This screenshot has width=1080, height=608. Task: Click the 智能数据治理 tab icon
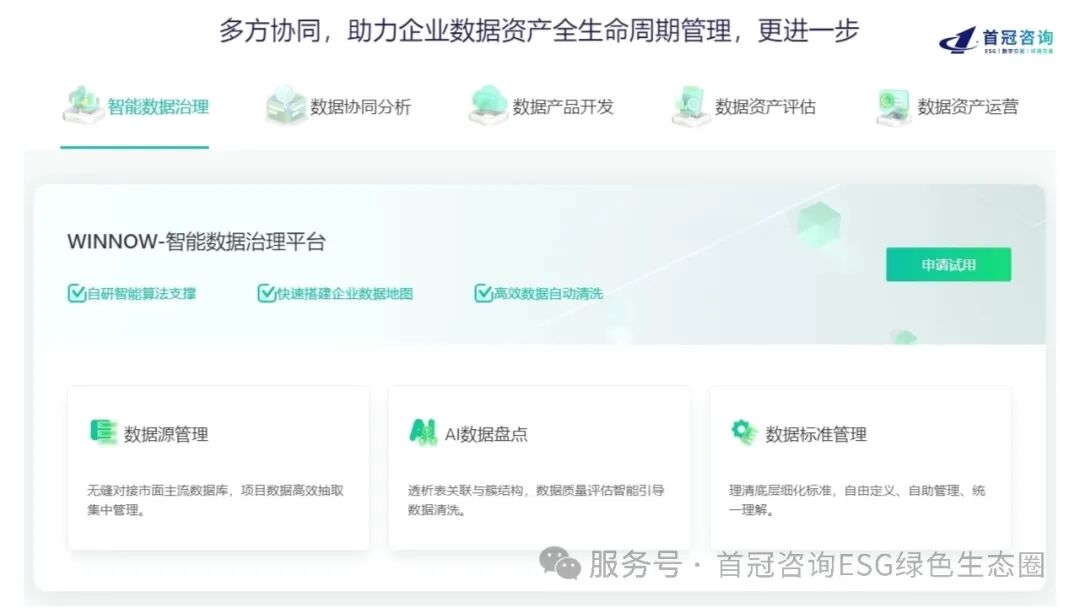click(x=83, y=105)
